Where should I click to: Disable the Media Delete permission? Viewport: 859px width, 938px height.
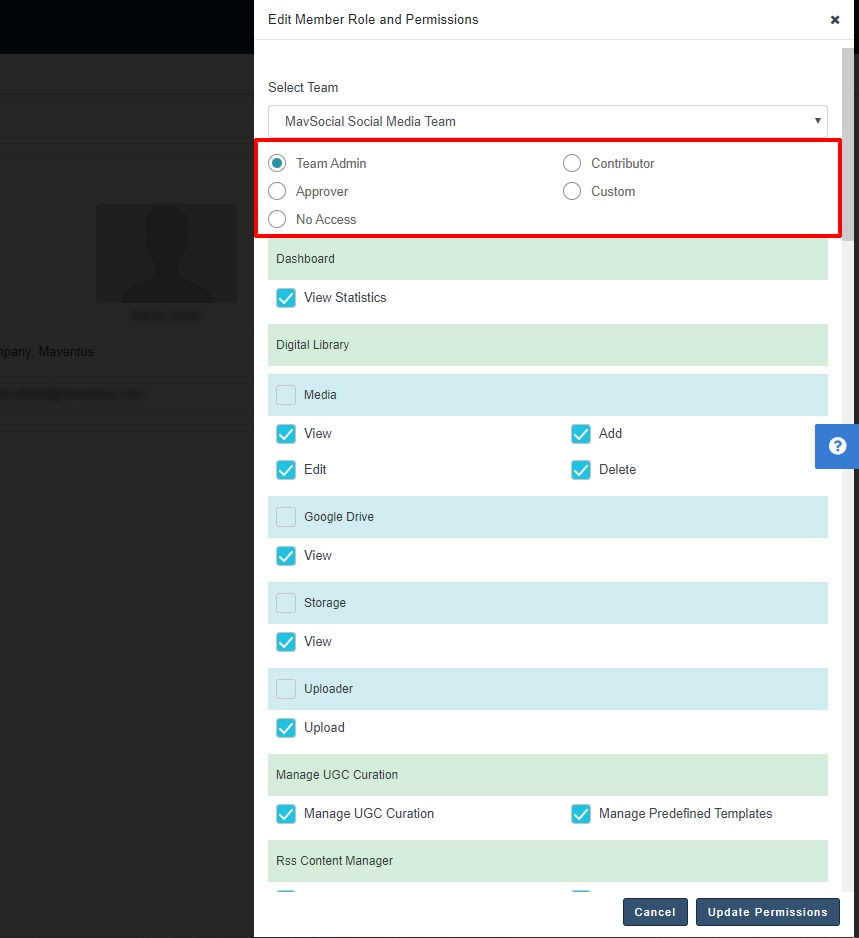pyautogui.click(x=581, y=470)
